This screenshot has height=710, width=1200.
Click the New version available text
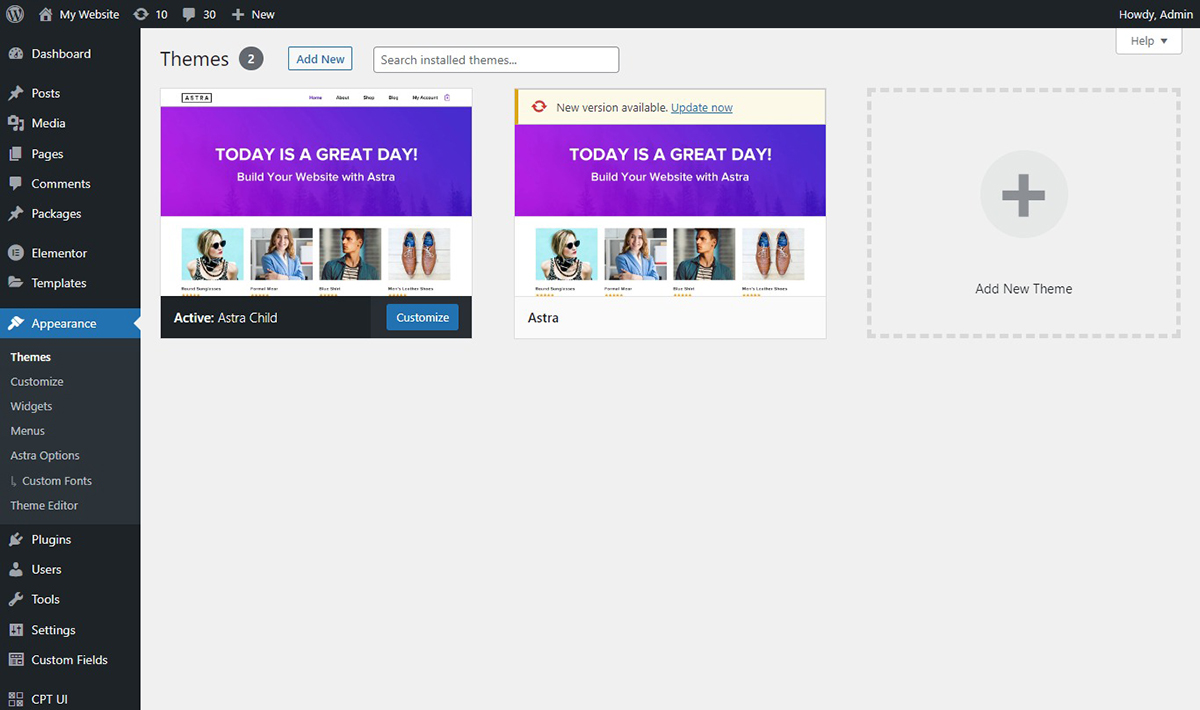click(612, 107)
